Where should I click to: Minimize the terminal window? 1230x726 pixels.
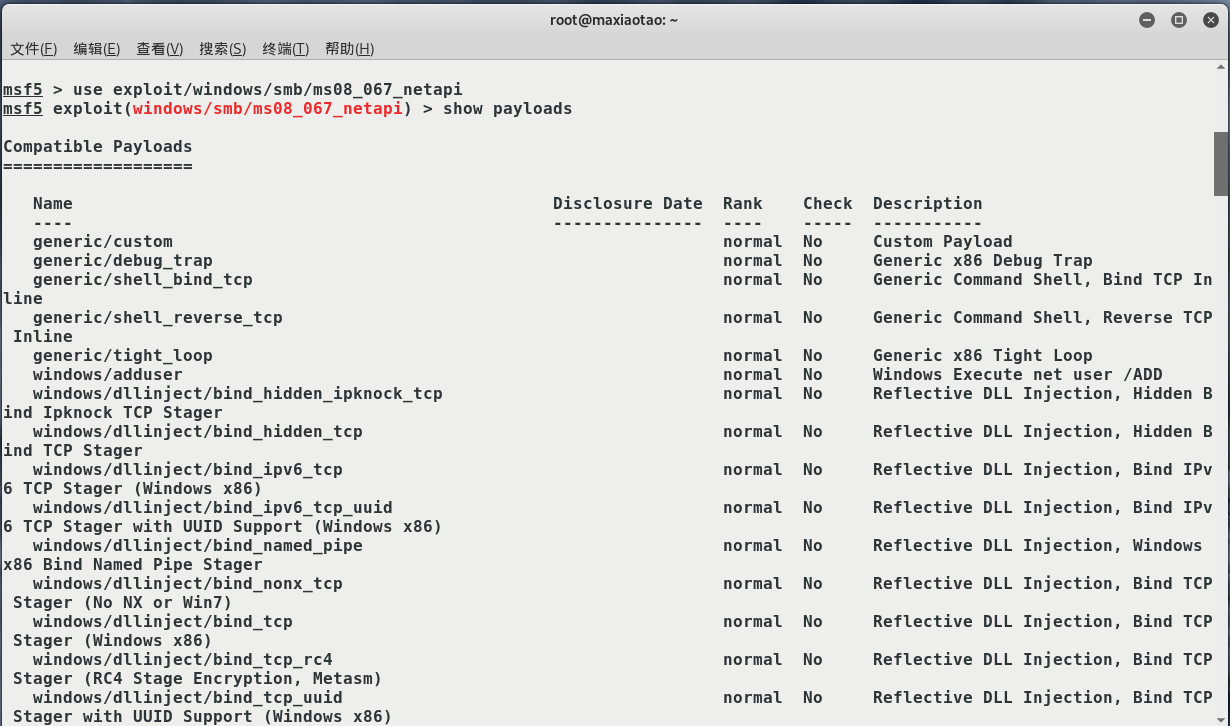[1147, 20]
